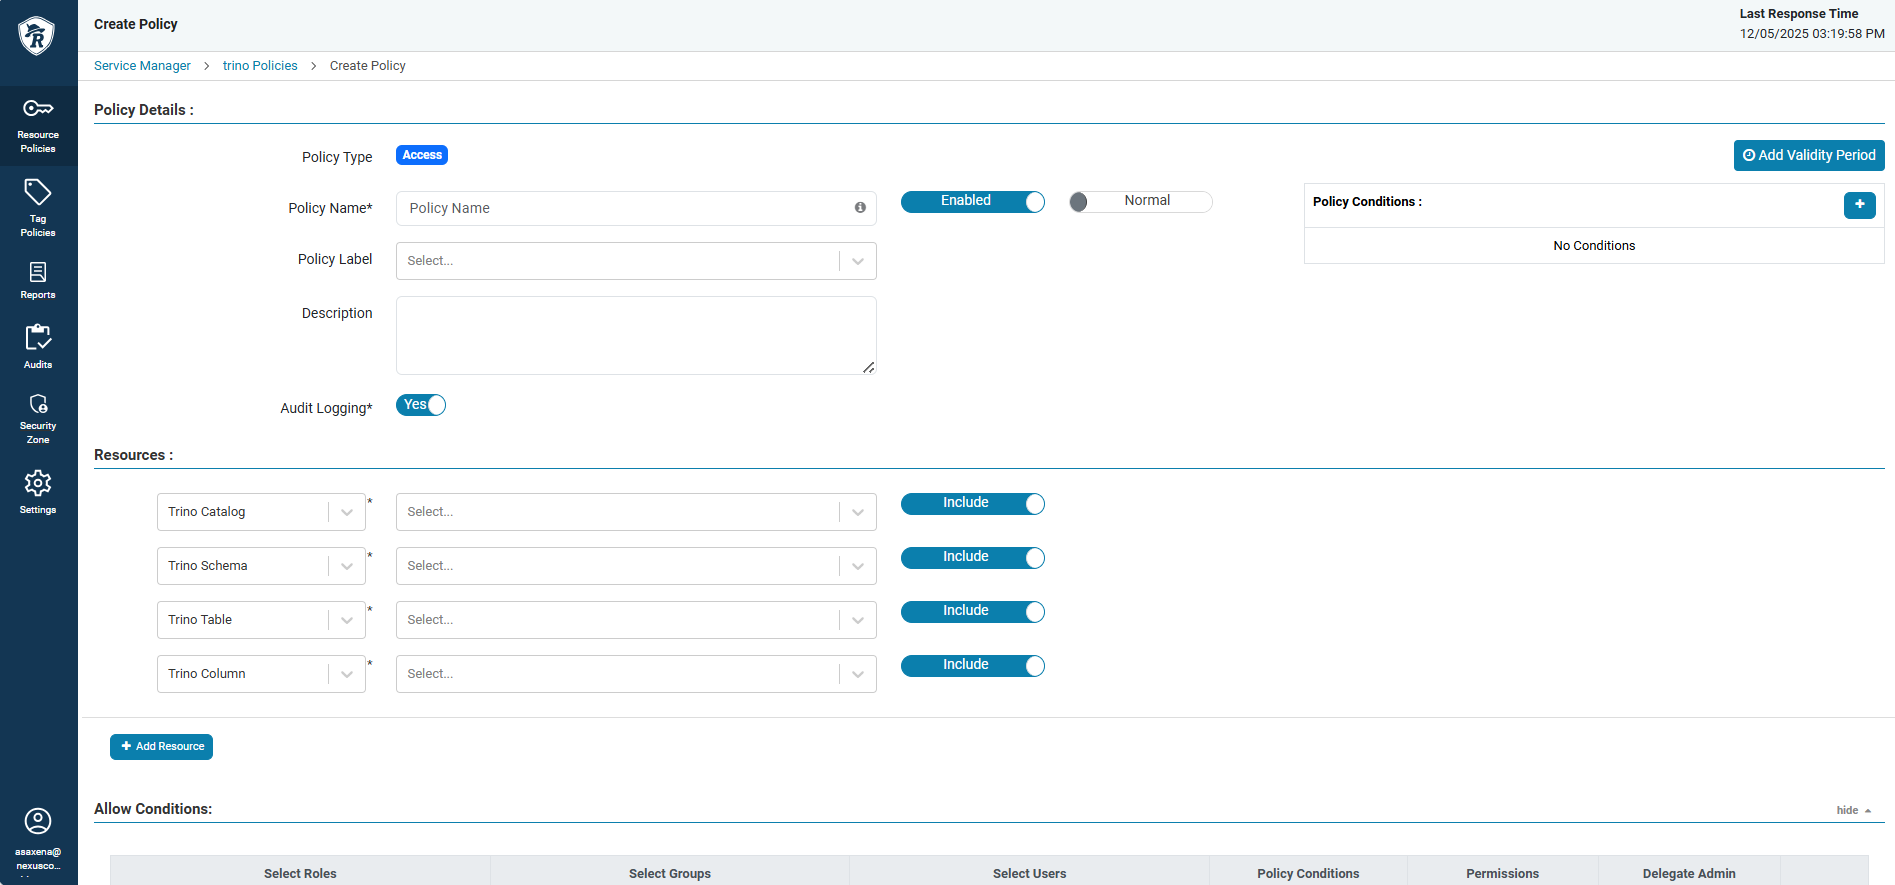Add a new policy condition with plus button
Viewport: 1895px width, 885px height.
coord(1859,204)
